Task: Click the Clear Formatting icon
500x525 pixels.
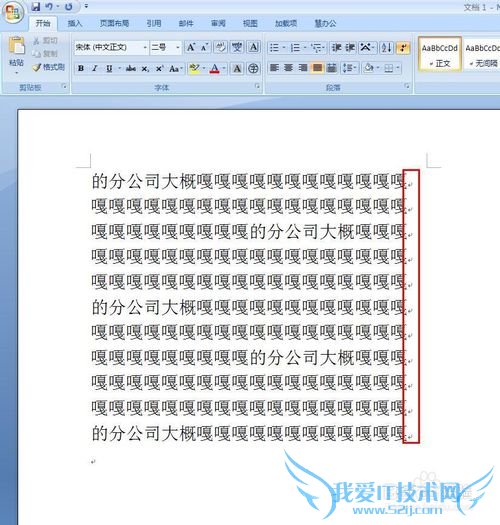Action: [221, 48]
